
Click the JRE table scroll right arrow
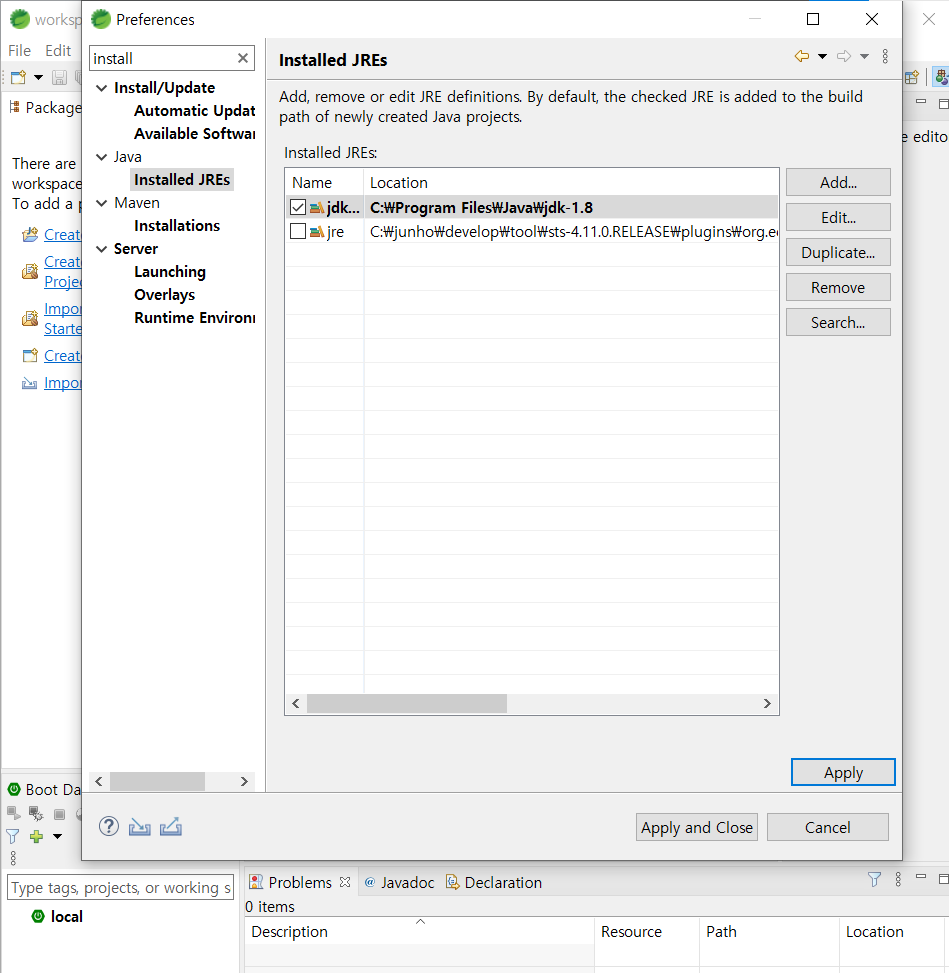767,703
